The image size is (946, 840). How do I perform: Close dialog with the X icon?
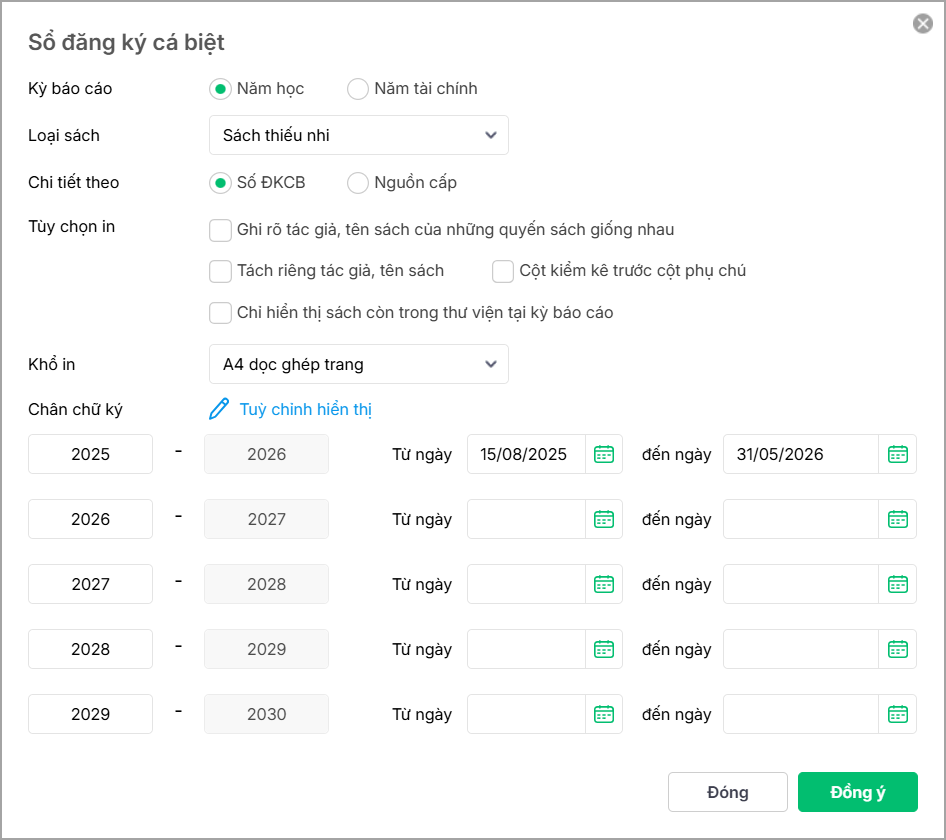pos(923,24)
